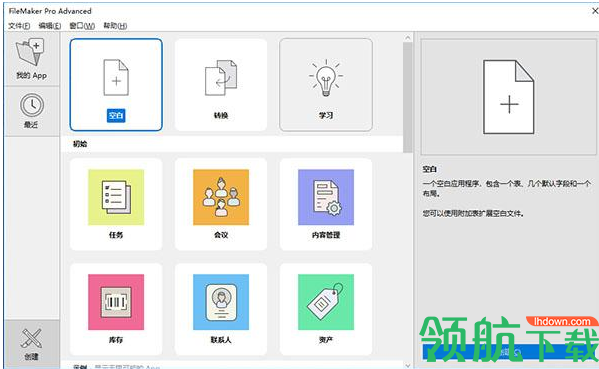
Task: Choose the 联系人 contacts starter app
Action: click(221, 309)
